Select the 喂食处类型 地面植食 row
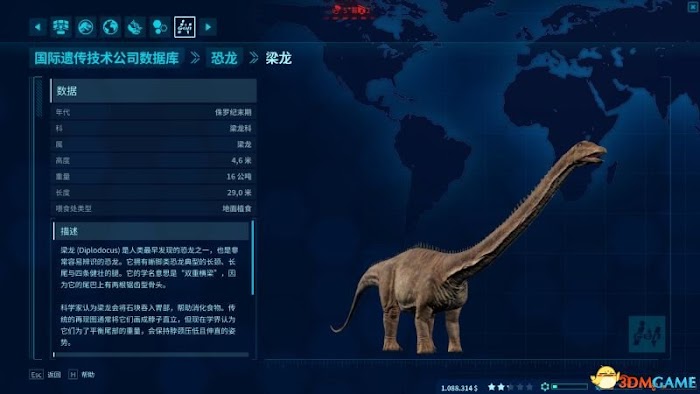Viewport: 700px width, 394px height. [x=154, y=208]
